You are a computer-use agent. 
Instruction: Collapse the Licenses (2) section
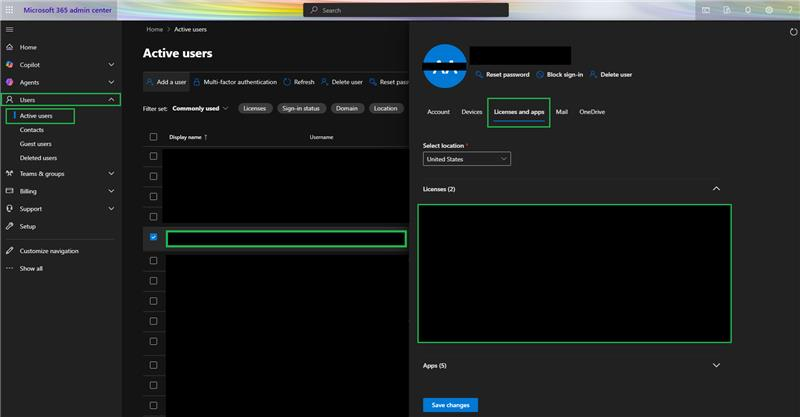tap(716, 189)
